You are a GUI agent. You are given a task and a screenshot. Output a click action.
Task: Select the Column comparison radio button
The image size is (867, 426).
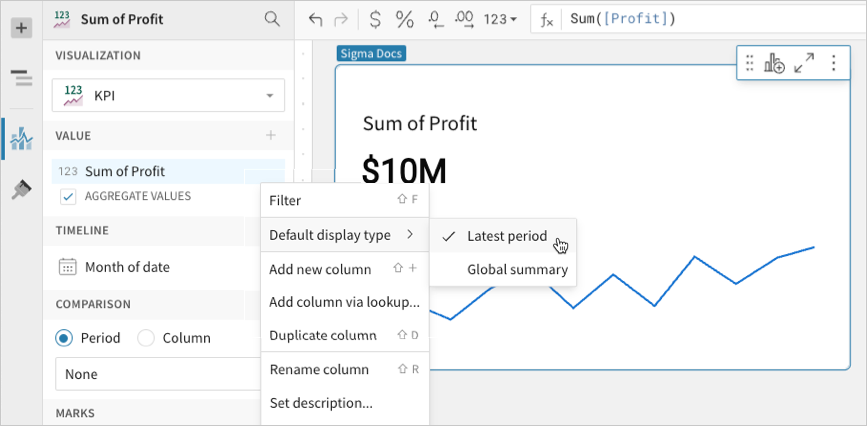point(146,338)
